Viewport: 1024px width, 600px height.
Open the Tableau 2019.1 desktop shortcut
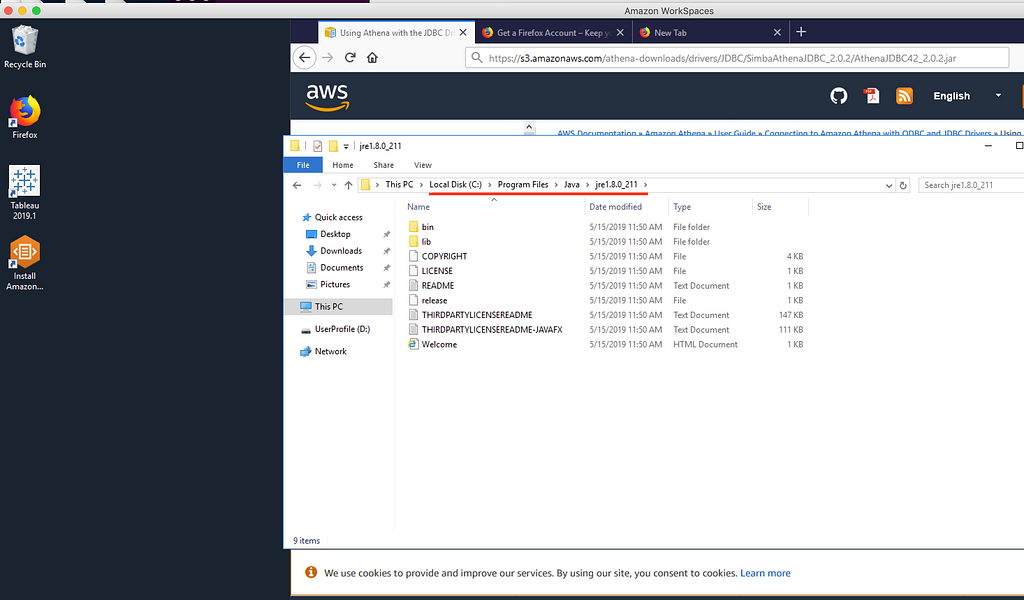[25, 192]
